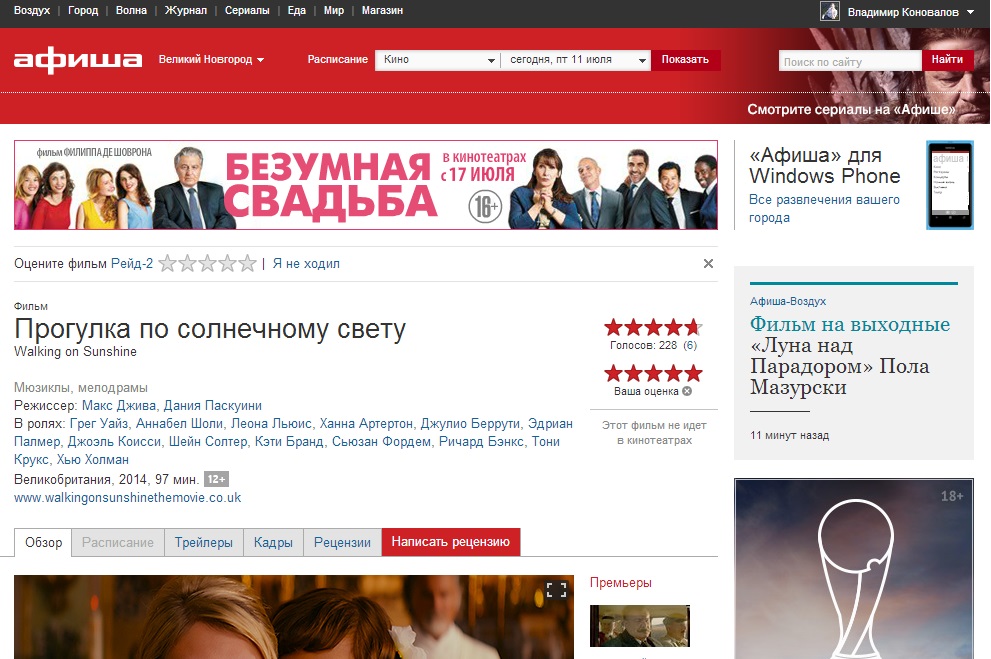Open «Афиша» для Windows Phone heading
The width and height of the screenshot is (991, 659).
[824, 166]
